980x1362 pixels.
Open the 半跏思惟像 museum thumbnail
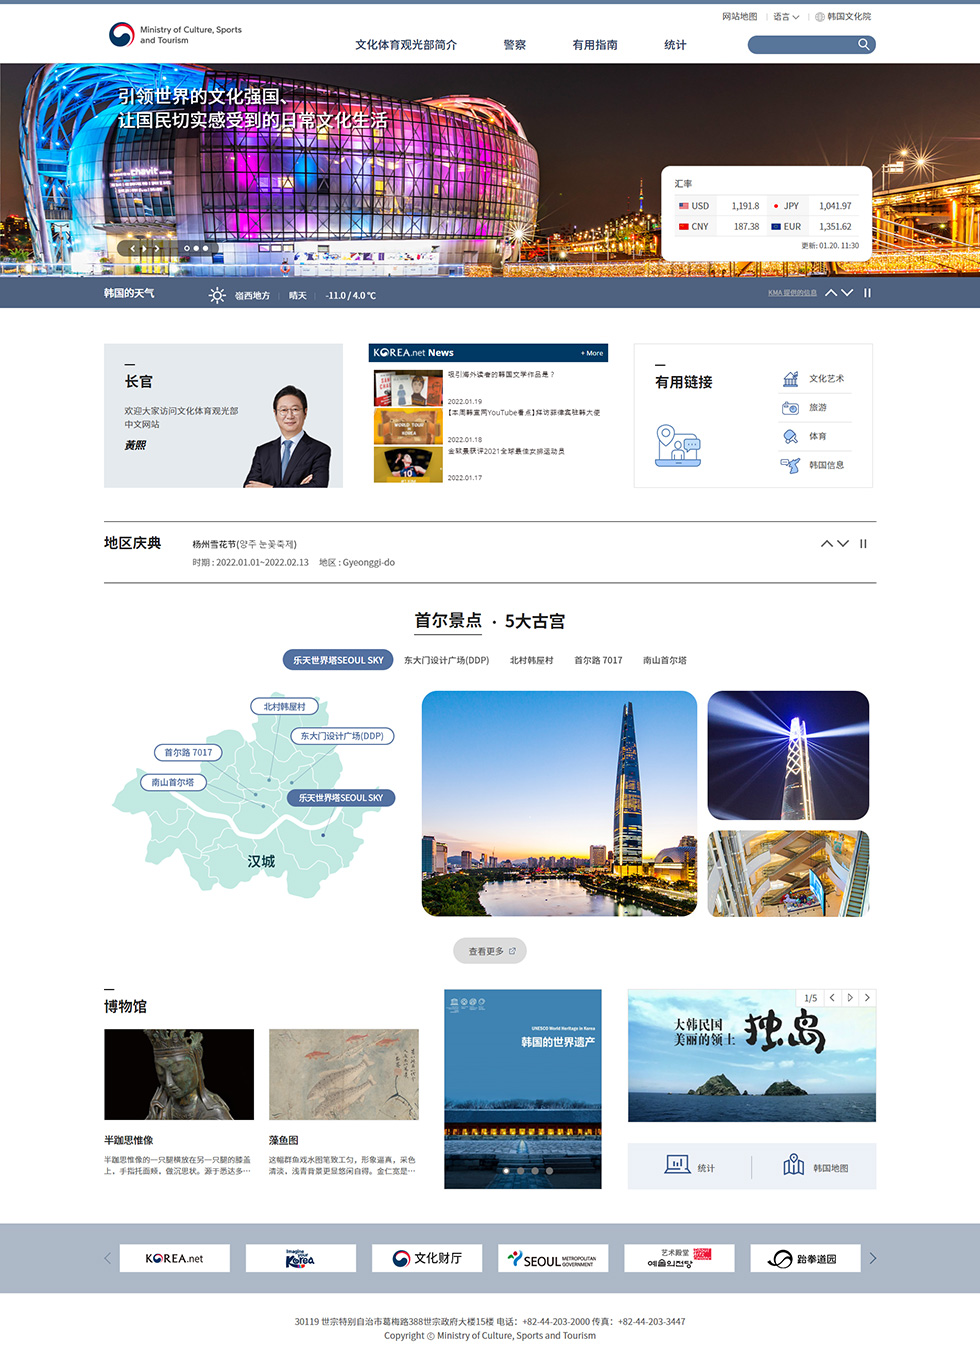(x=179, y=1074)
